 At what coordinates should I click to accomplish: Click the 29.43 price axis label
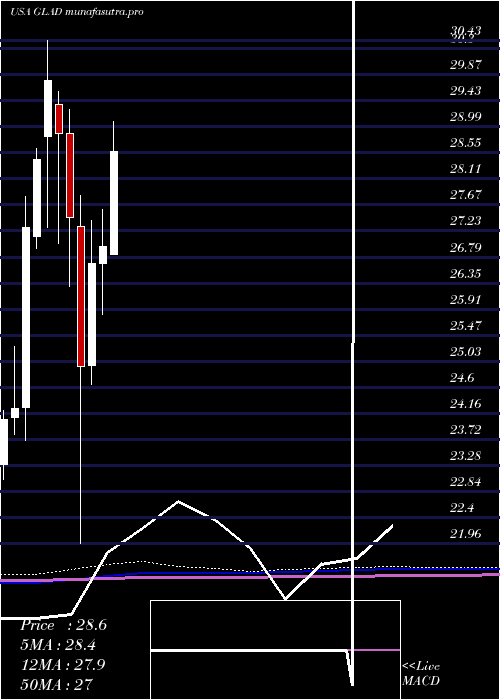466,91
